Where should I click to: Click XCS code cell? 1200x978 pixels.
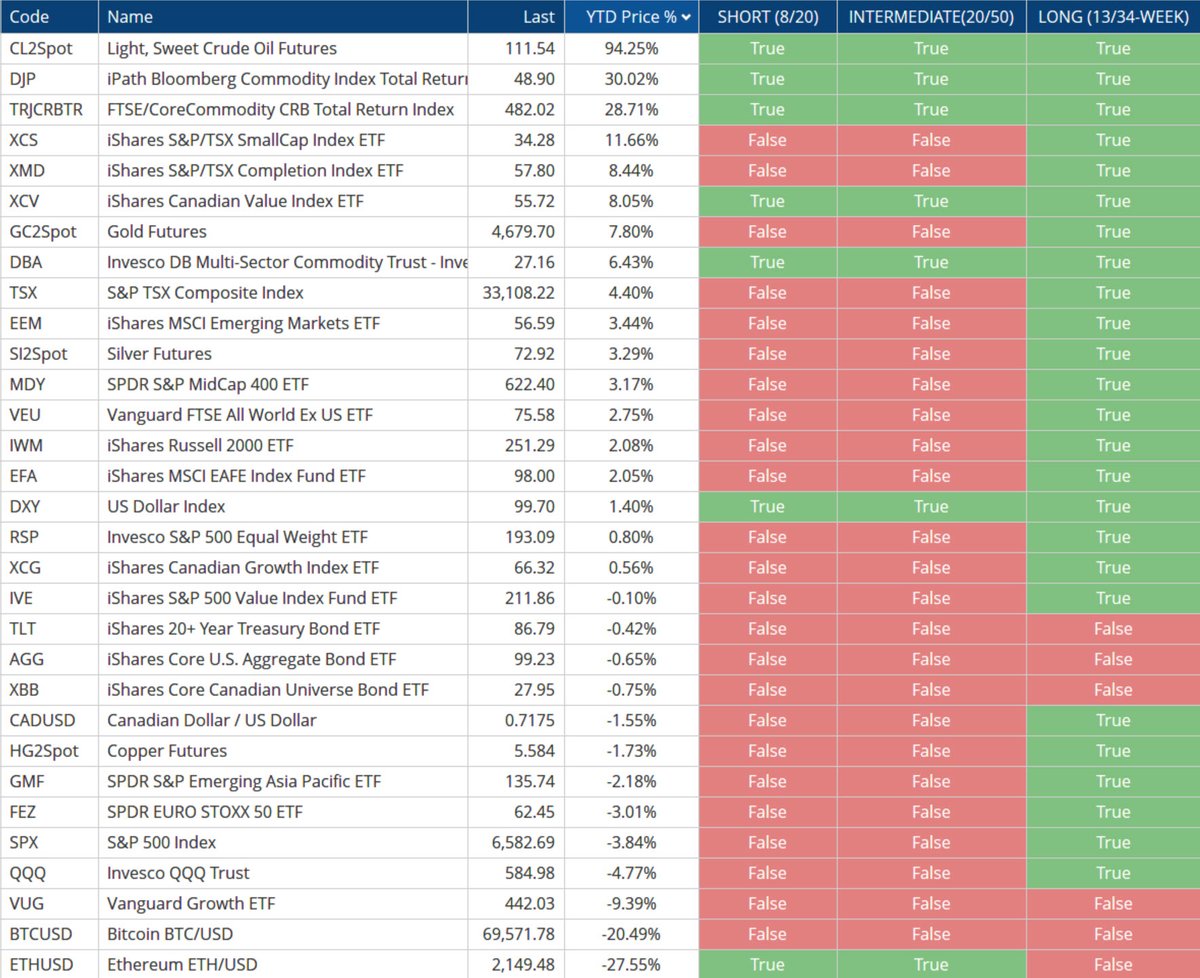pyautogui.click(x=49, y=140)
